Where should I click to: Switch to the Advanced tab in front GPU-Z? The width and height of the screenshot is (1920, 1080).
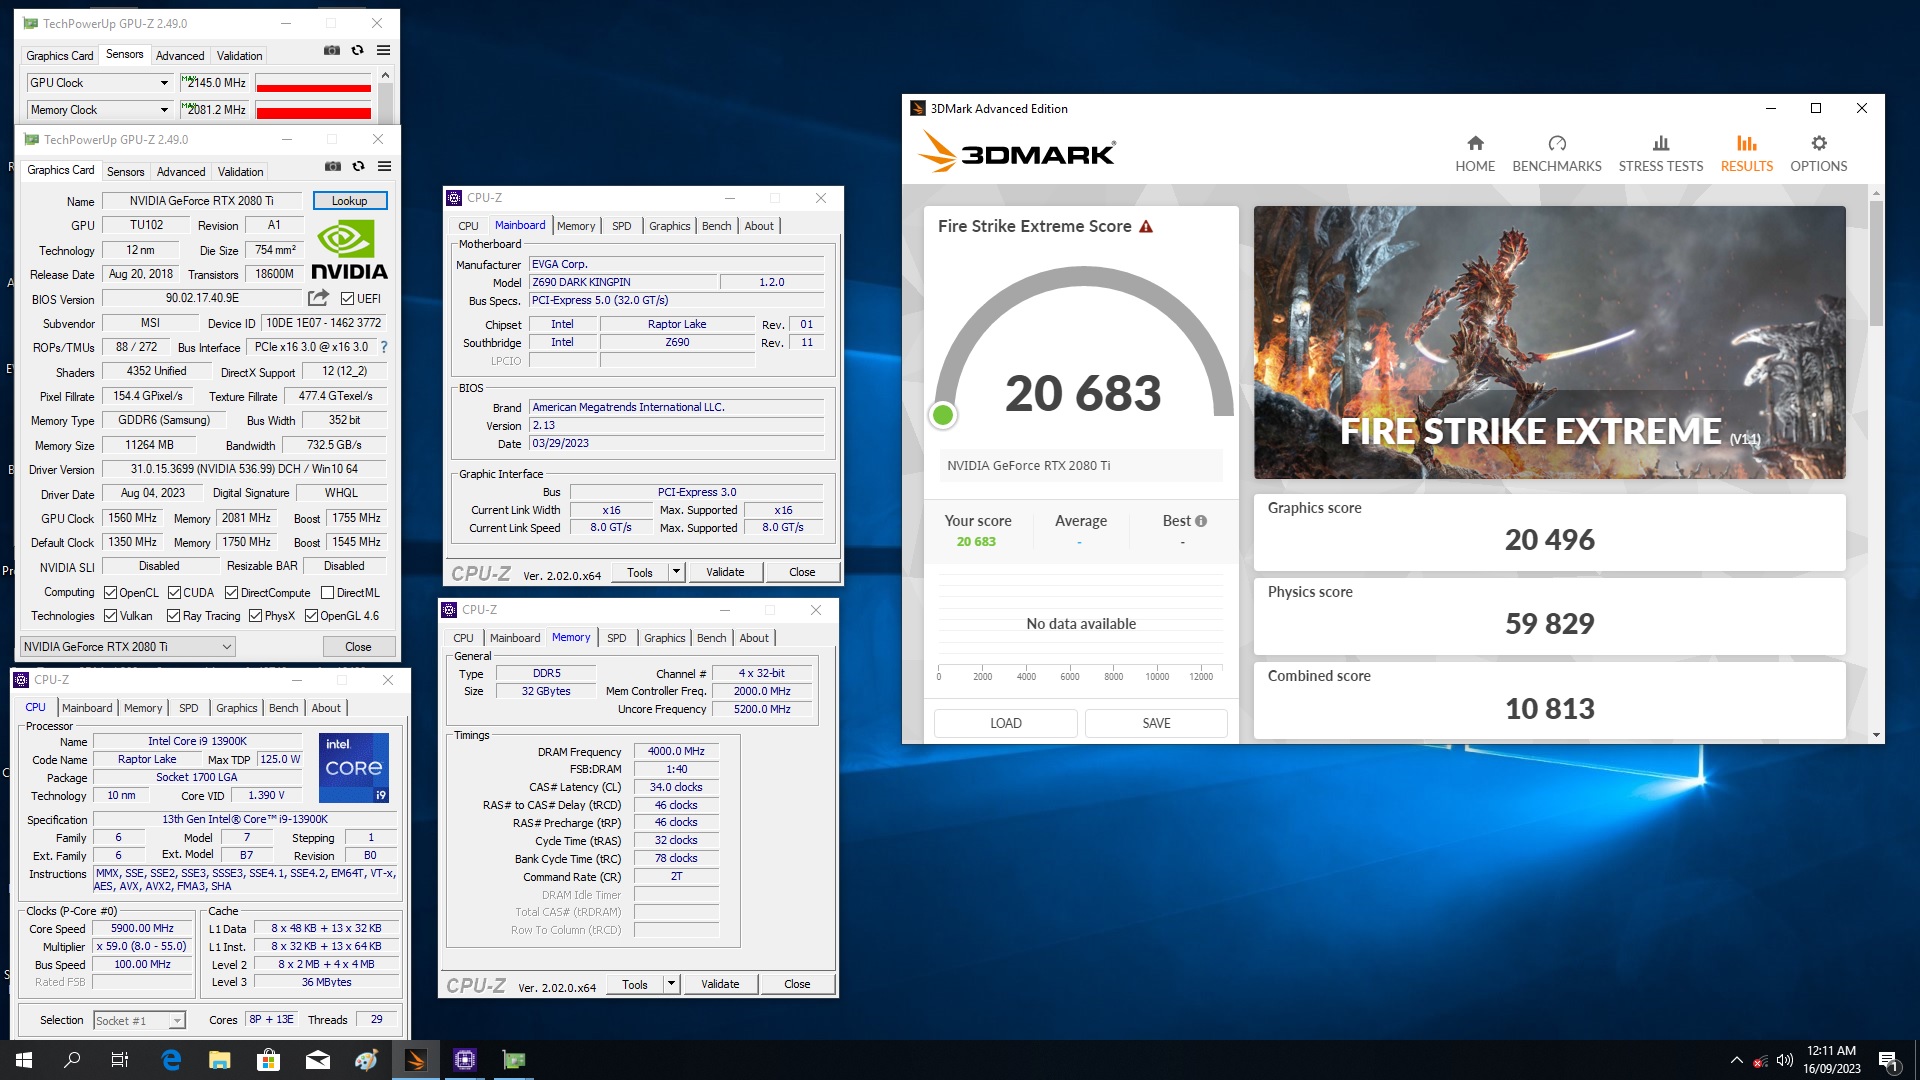[181, 172]
